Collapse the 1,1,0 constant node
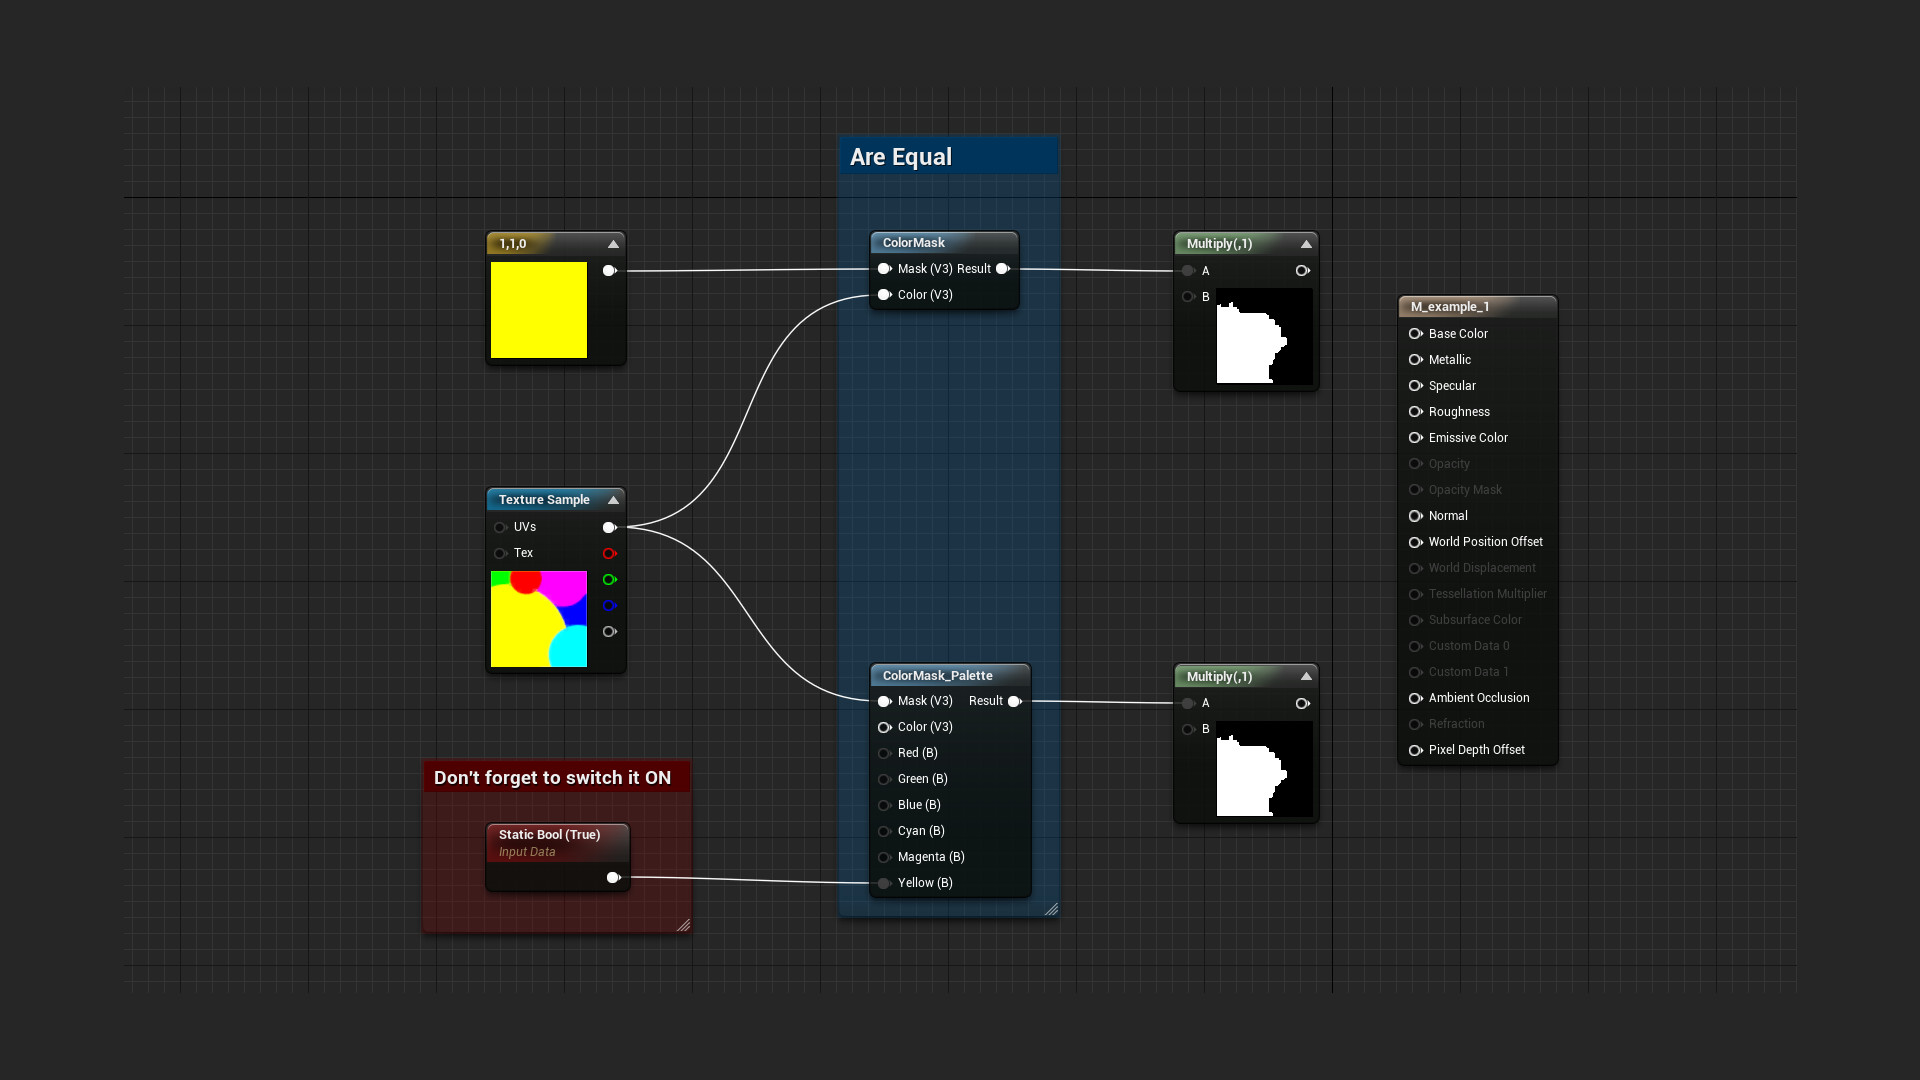Screen dimensions: 1920x1080 tap(613, 243)
